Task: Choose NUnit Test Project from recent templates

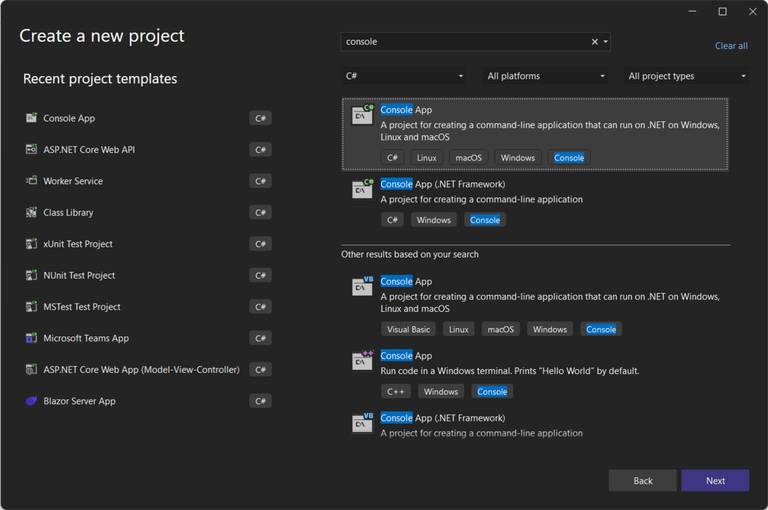Action: [79, 275]
